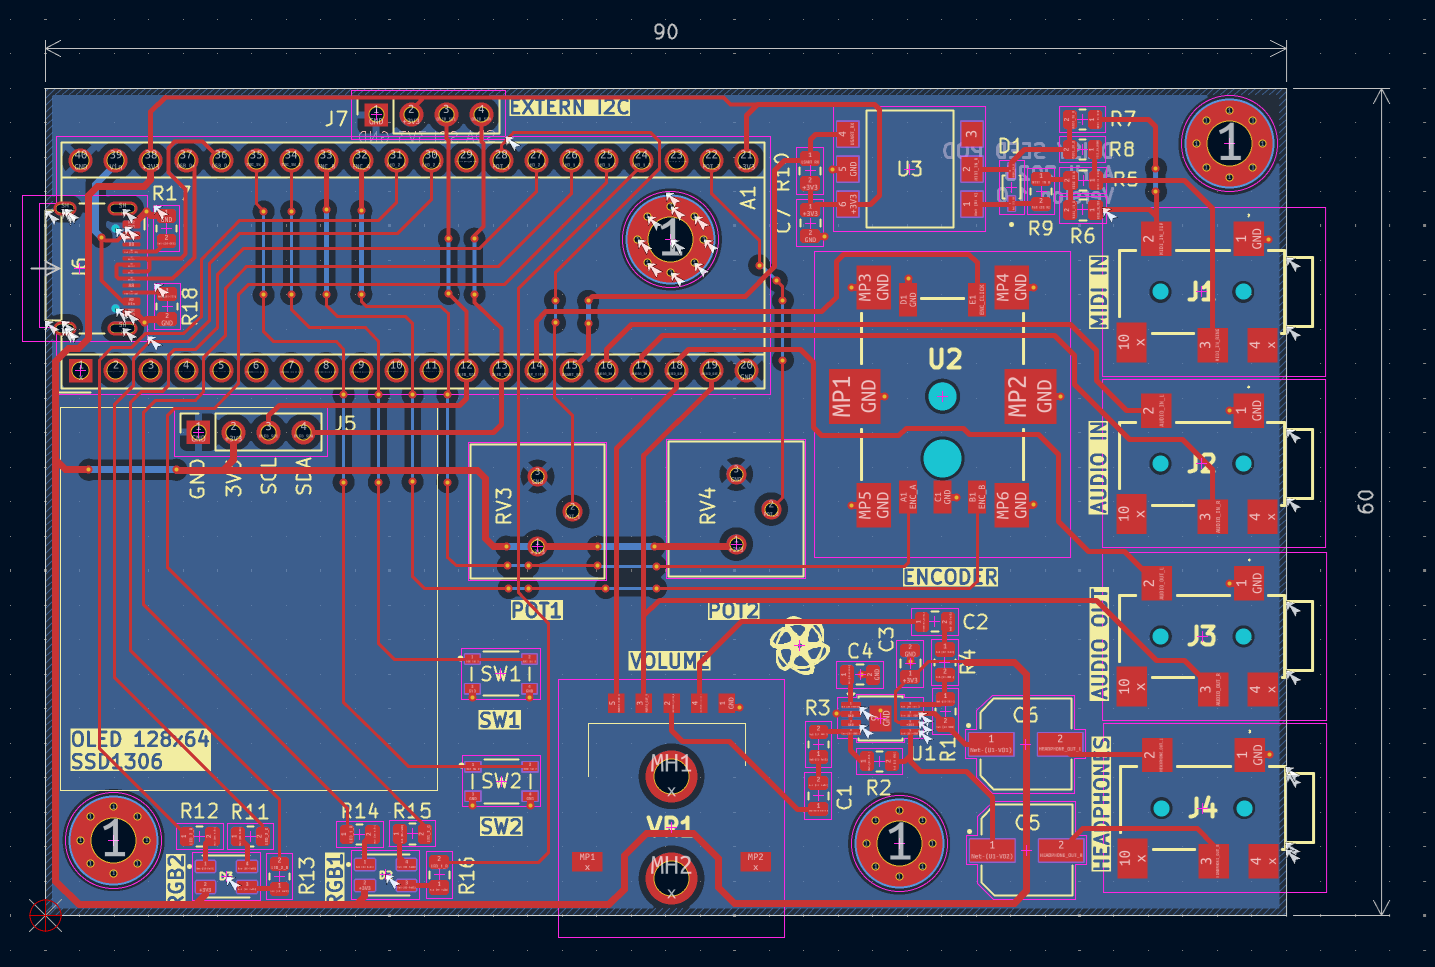Click the J6 reference label
Screen dimensions: 1435x967
pos(79,267)
